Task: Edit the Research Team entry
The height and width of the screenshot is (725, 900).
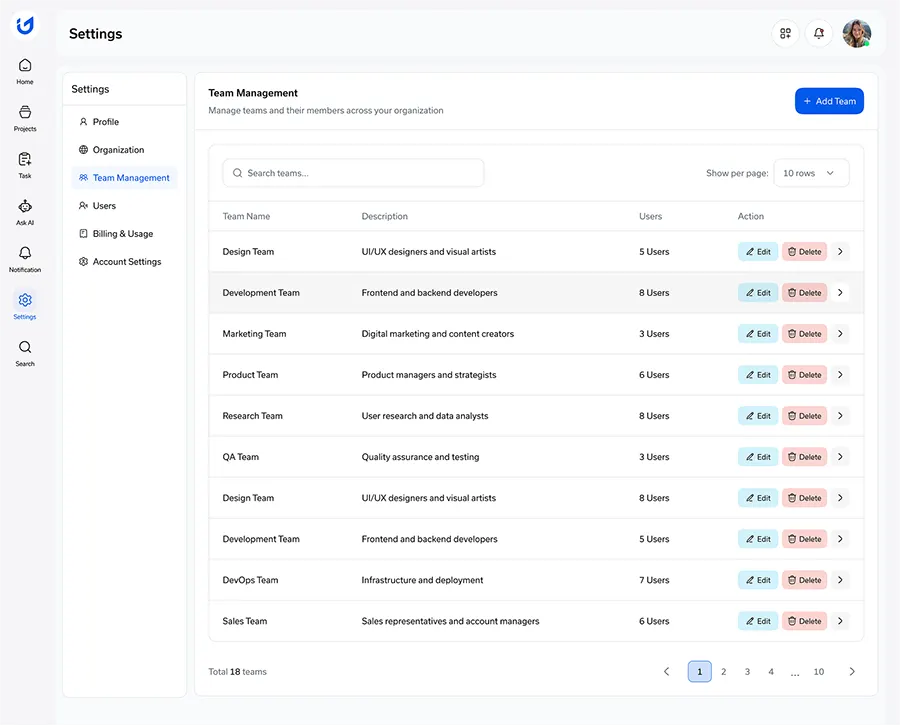Action: 758,416
